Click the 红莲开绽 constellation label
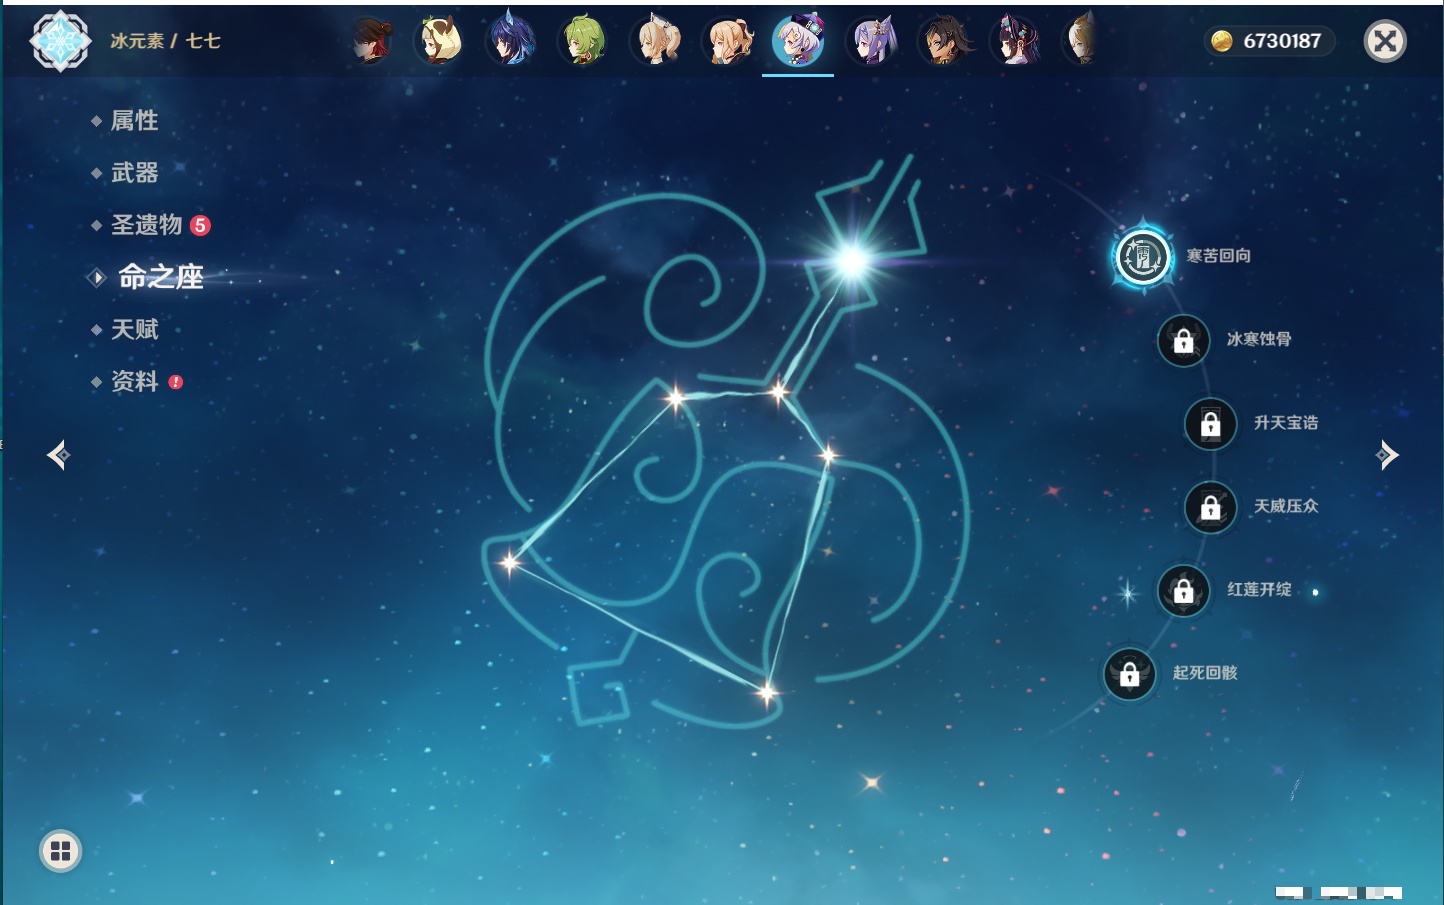The height and width of the screenshot is (905, 1444). point(1259,590)
